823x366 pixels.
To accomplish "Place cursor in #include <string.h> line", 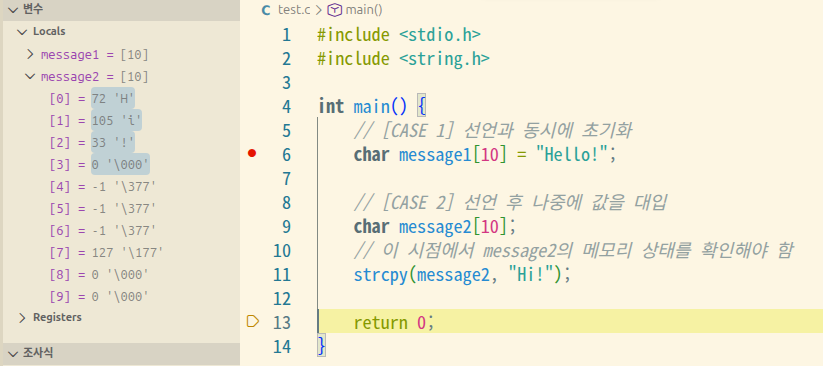I will 403,59.
